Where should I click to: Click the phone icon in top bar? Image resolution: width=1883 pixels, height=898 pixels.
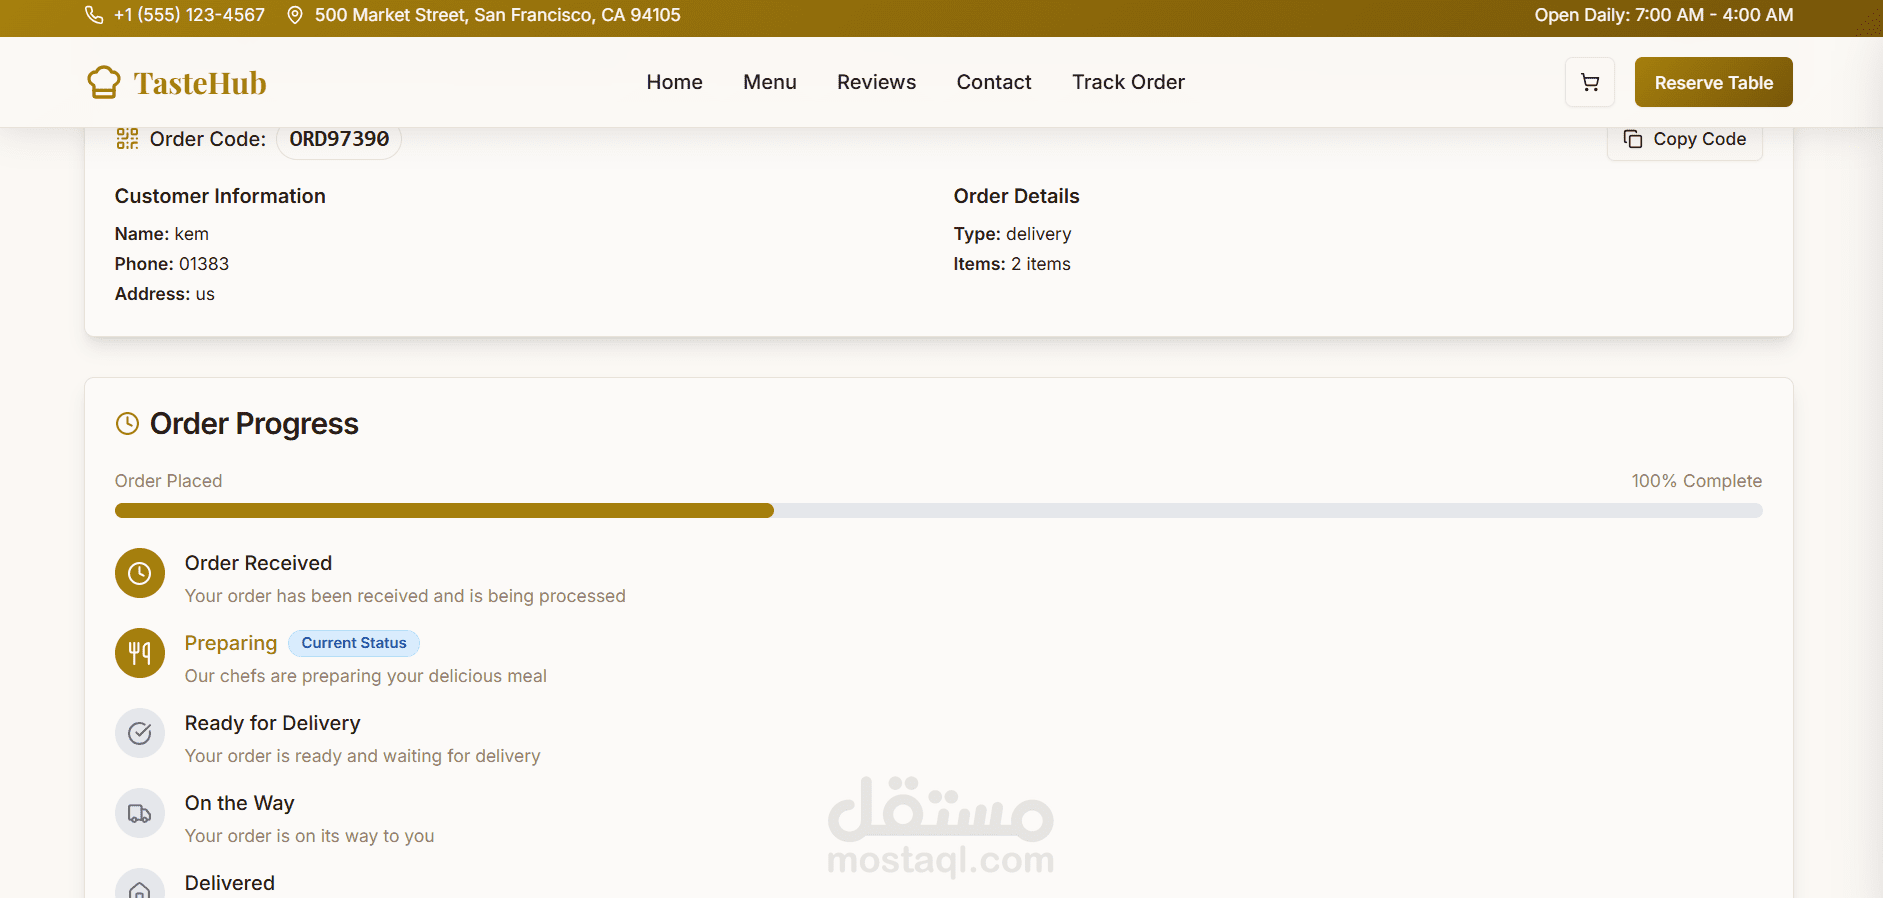point(94,15)
